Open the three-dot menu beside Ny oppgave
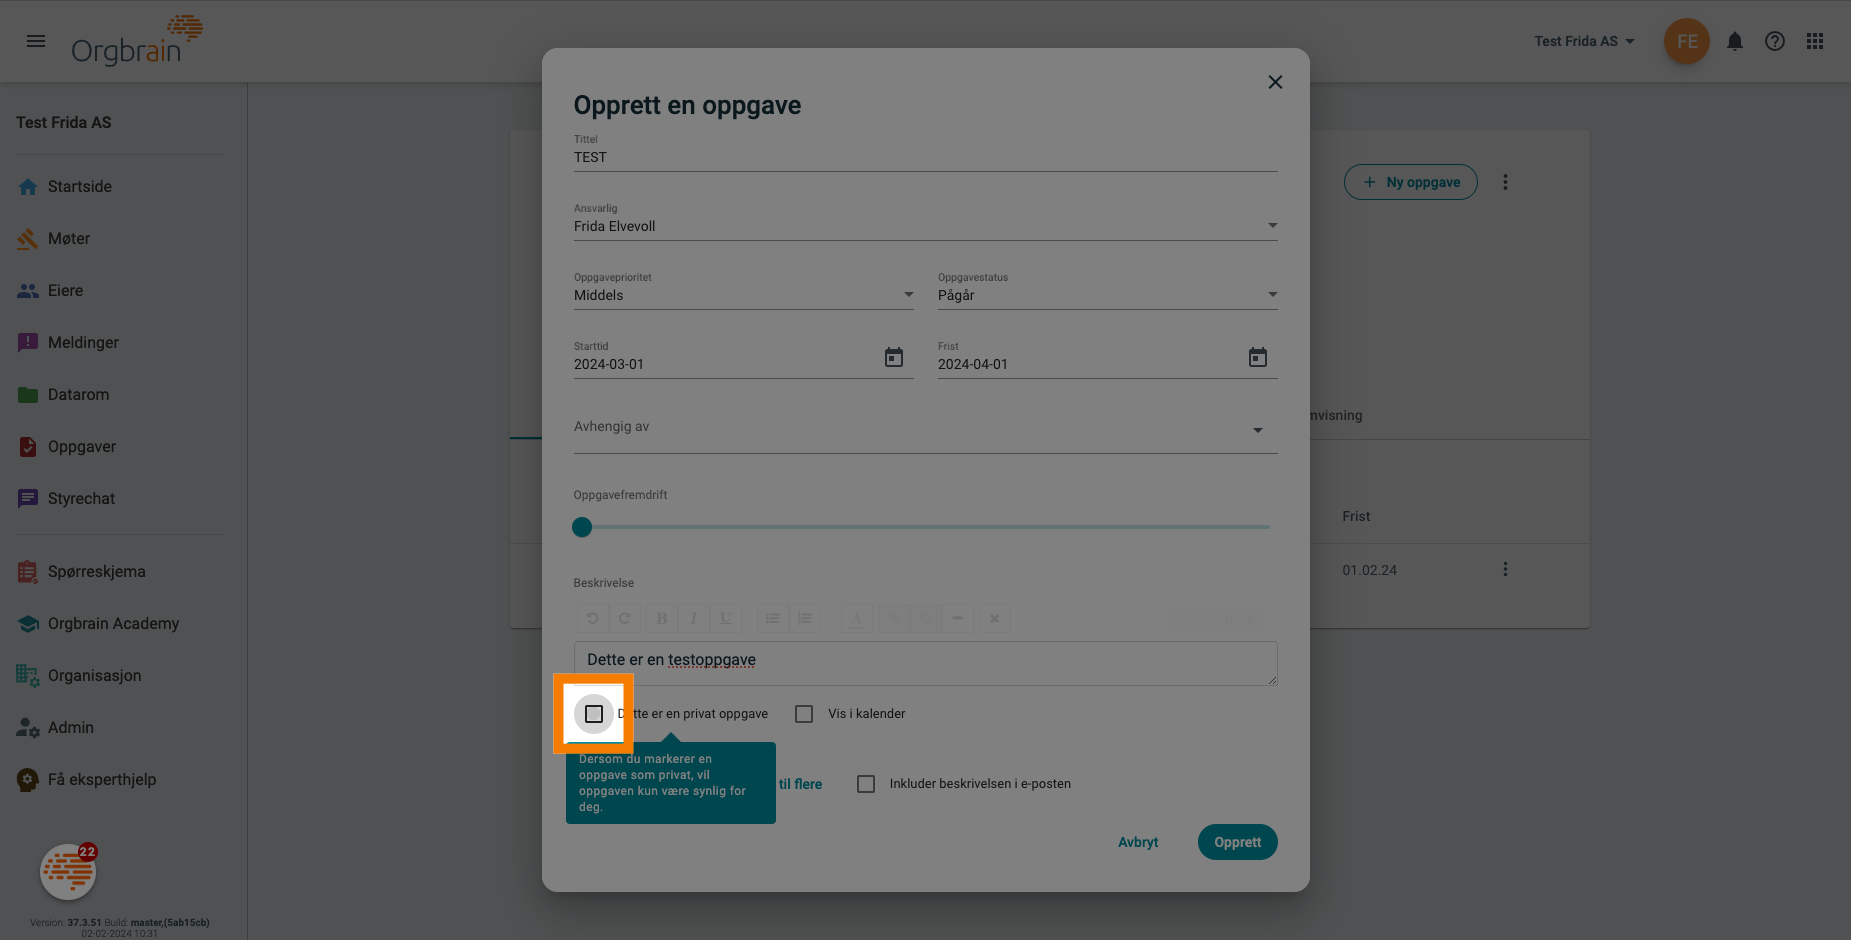Image resolution: width=1851 pixels, height=940 pixels. (1505, 182)
